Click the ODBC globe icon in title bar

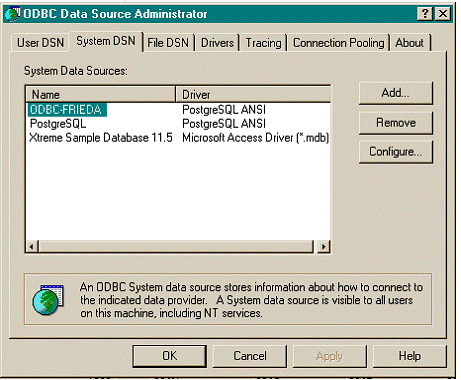point(13,14)
